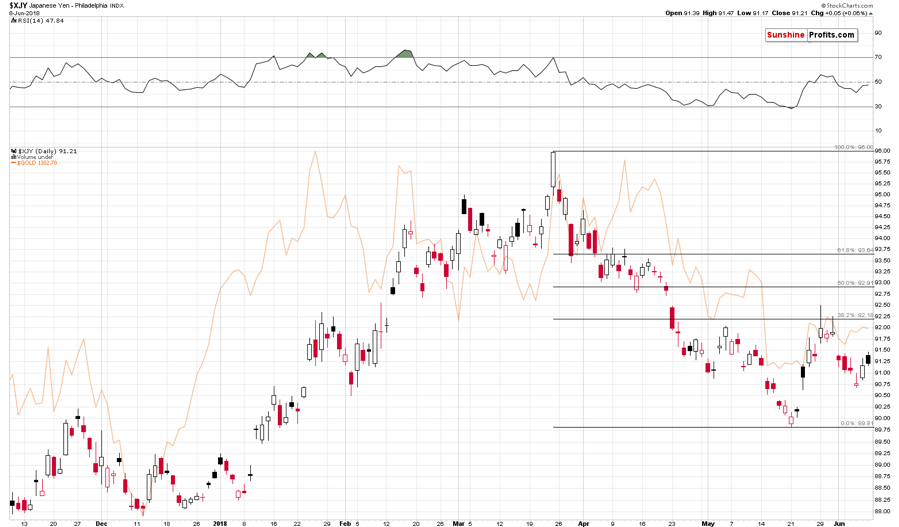The width and height of the screenshot is (899, 527).
Task: Click the 0.0%: 89.81 Fibonacci label
Action: pyautogui.click(x=857, y=423)
